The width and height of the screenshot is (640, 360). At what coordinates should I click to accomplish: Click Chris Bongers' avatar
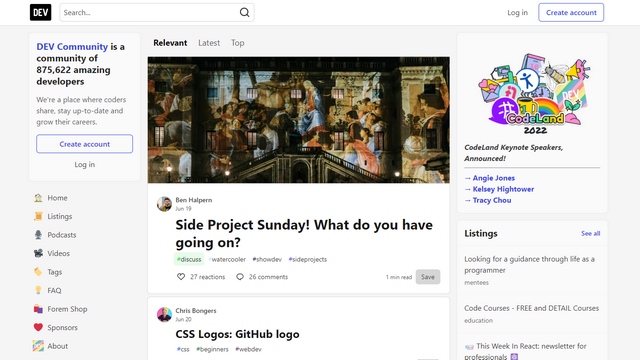click(164, 315)
